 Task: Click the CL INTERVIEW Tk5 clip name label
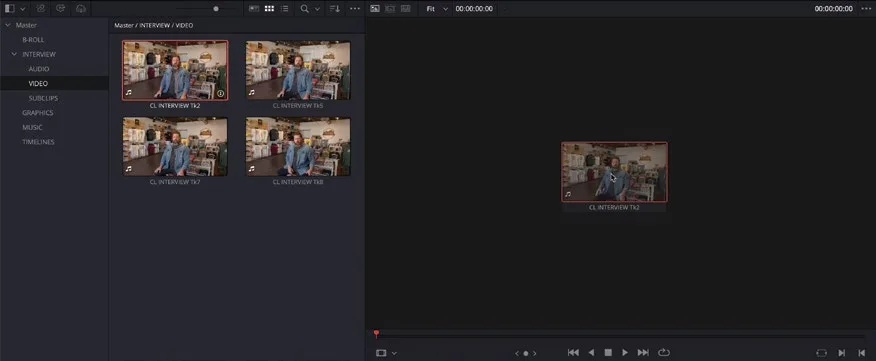click(298, 106)
